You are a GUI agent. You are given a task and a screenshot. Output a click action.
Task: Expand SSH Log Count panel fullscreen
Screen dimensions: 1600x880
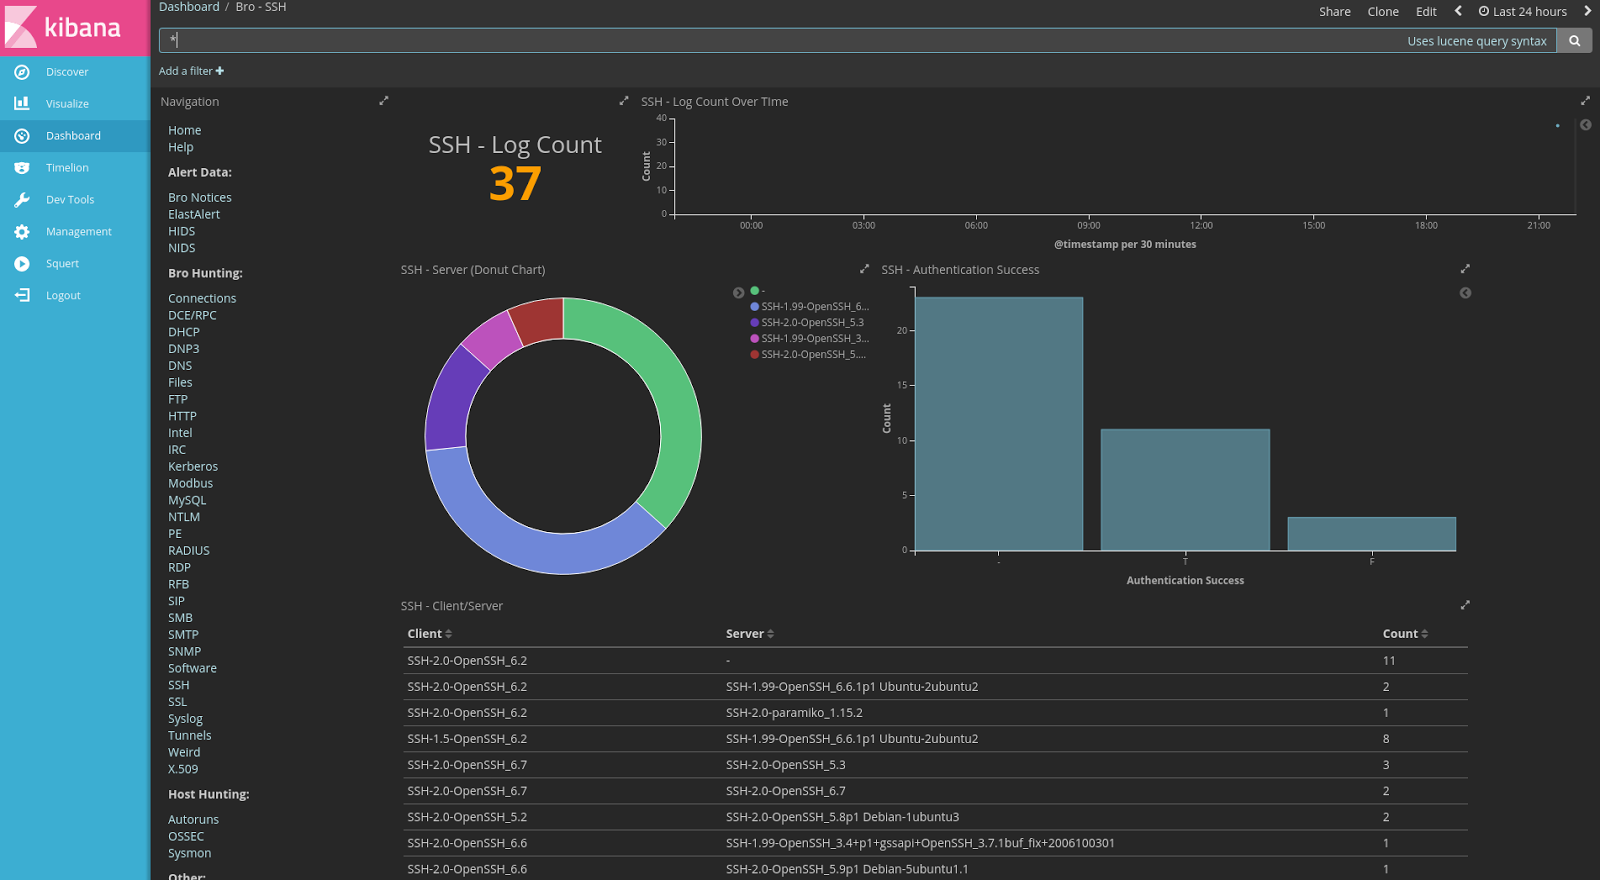coord(624,101)
